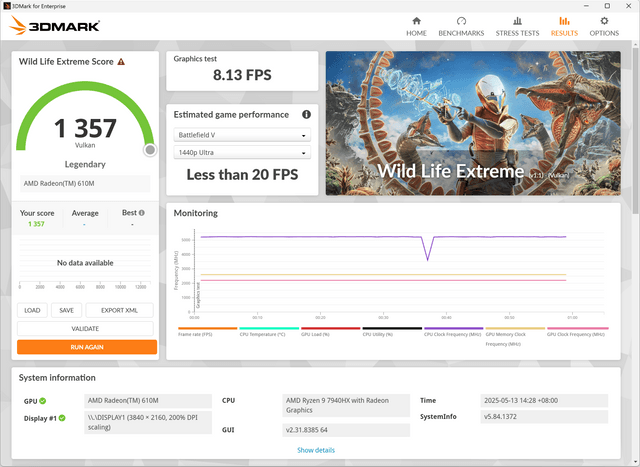Click the GPU green checkmark icon

tap(43, 401)
